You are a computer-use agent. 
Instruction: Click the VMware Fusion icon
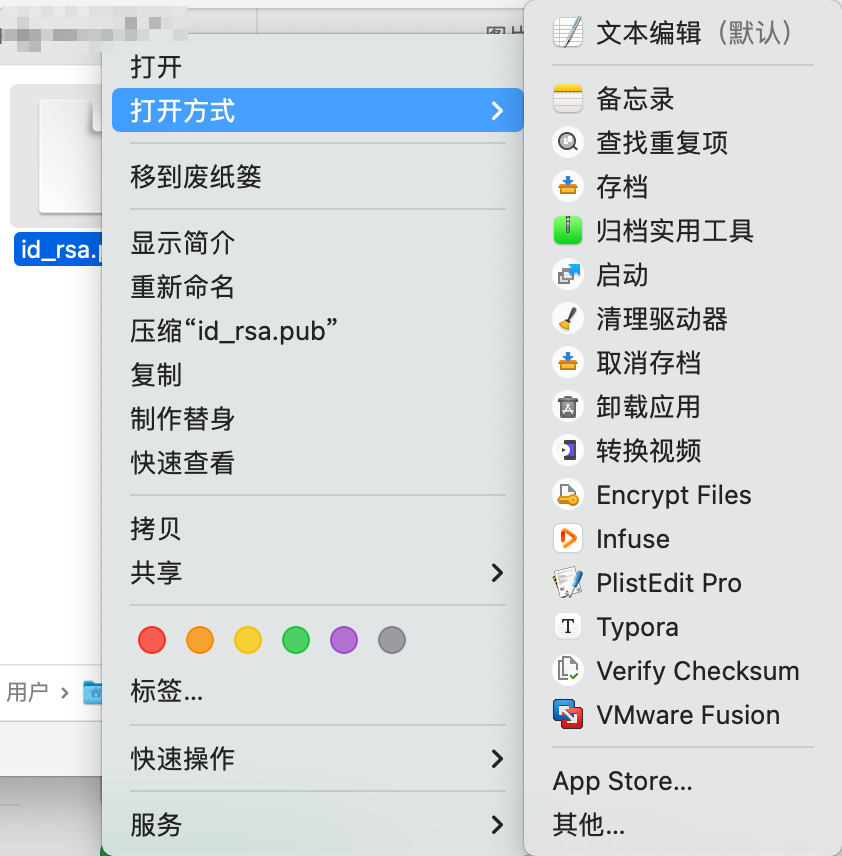pos(568,715)
